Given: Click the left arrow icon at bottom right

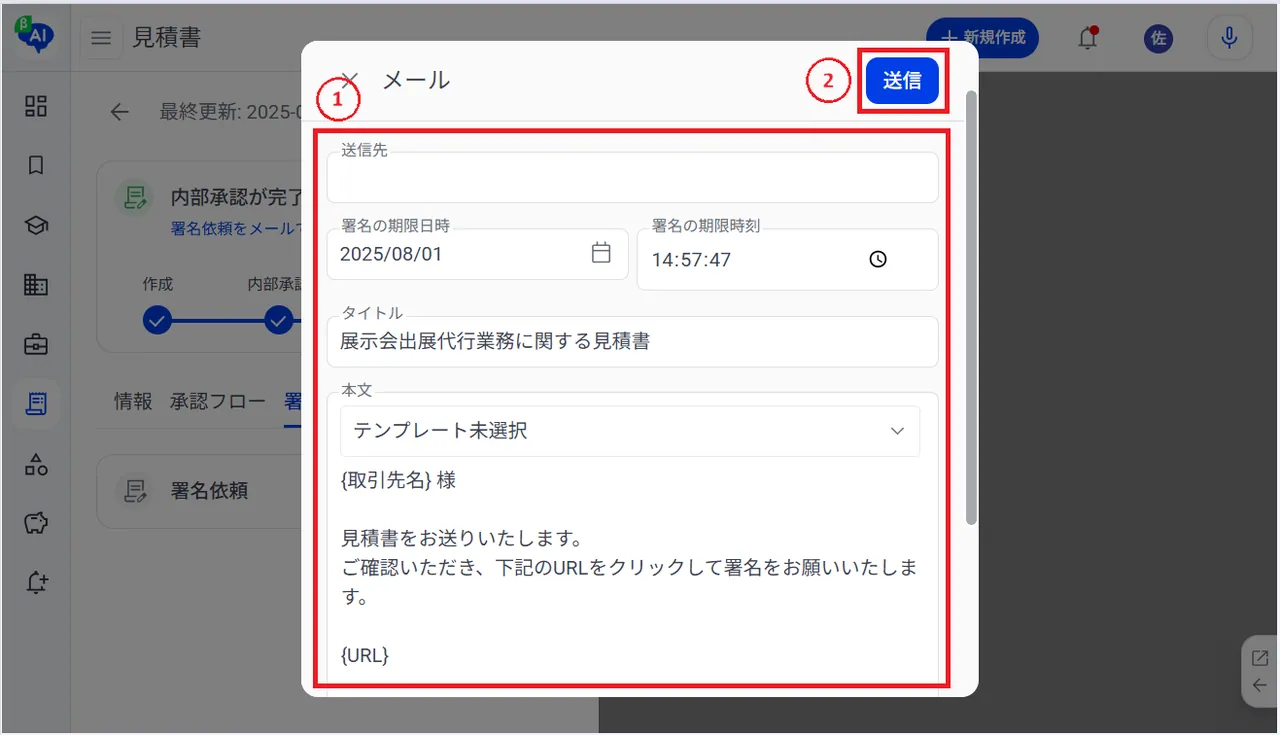Looking at the screenshot, I should 1260,685.
